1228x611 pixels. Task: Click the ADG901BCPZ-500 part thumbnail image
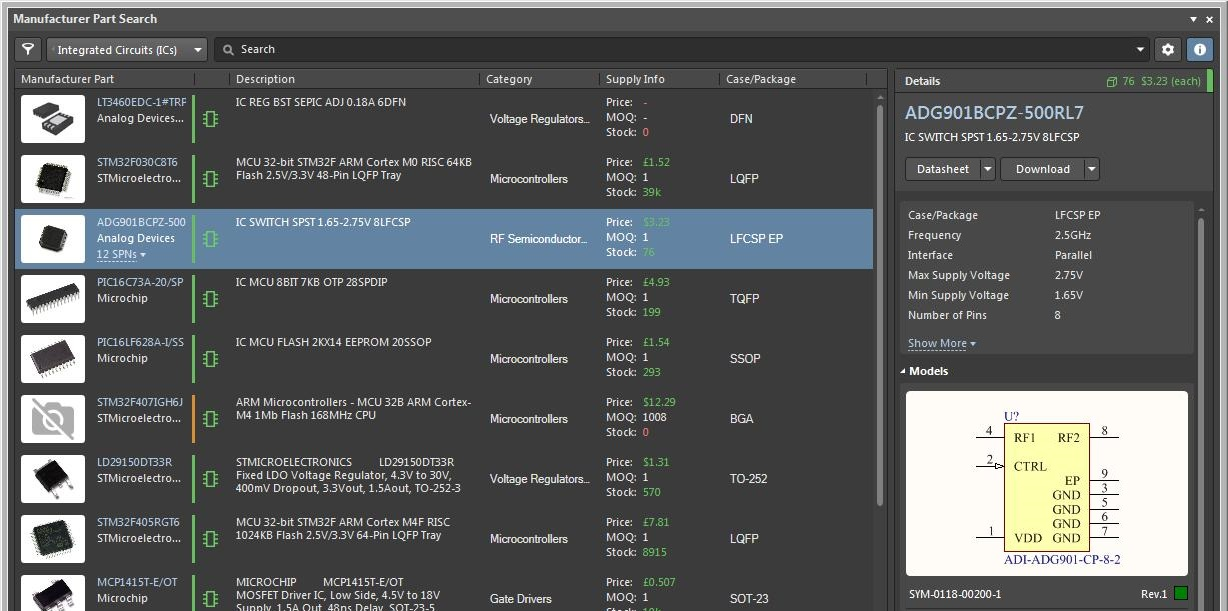point(53,239)
